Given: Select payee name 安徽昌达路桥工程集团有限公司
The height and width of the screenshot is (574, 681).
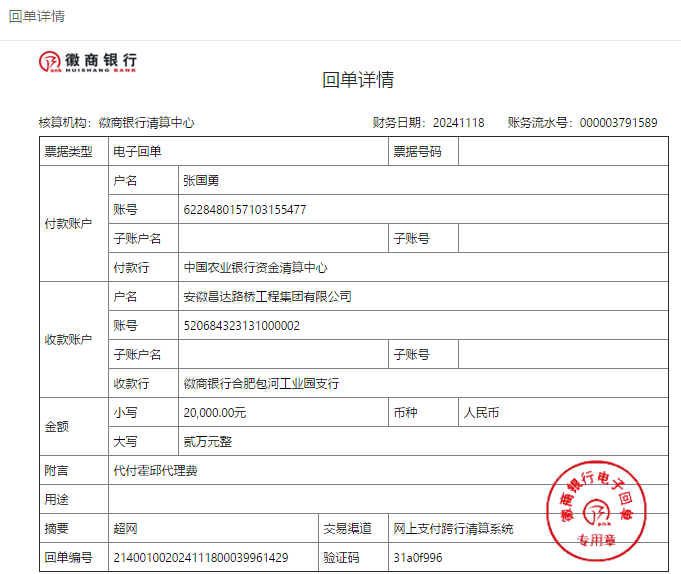Looking at the screenshot, I should [267, 297].
